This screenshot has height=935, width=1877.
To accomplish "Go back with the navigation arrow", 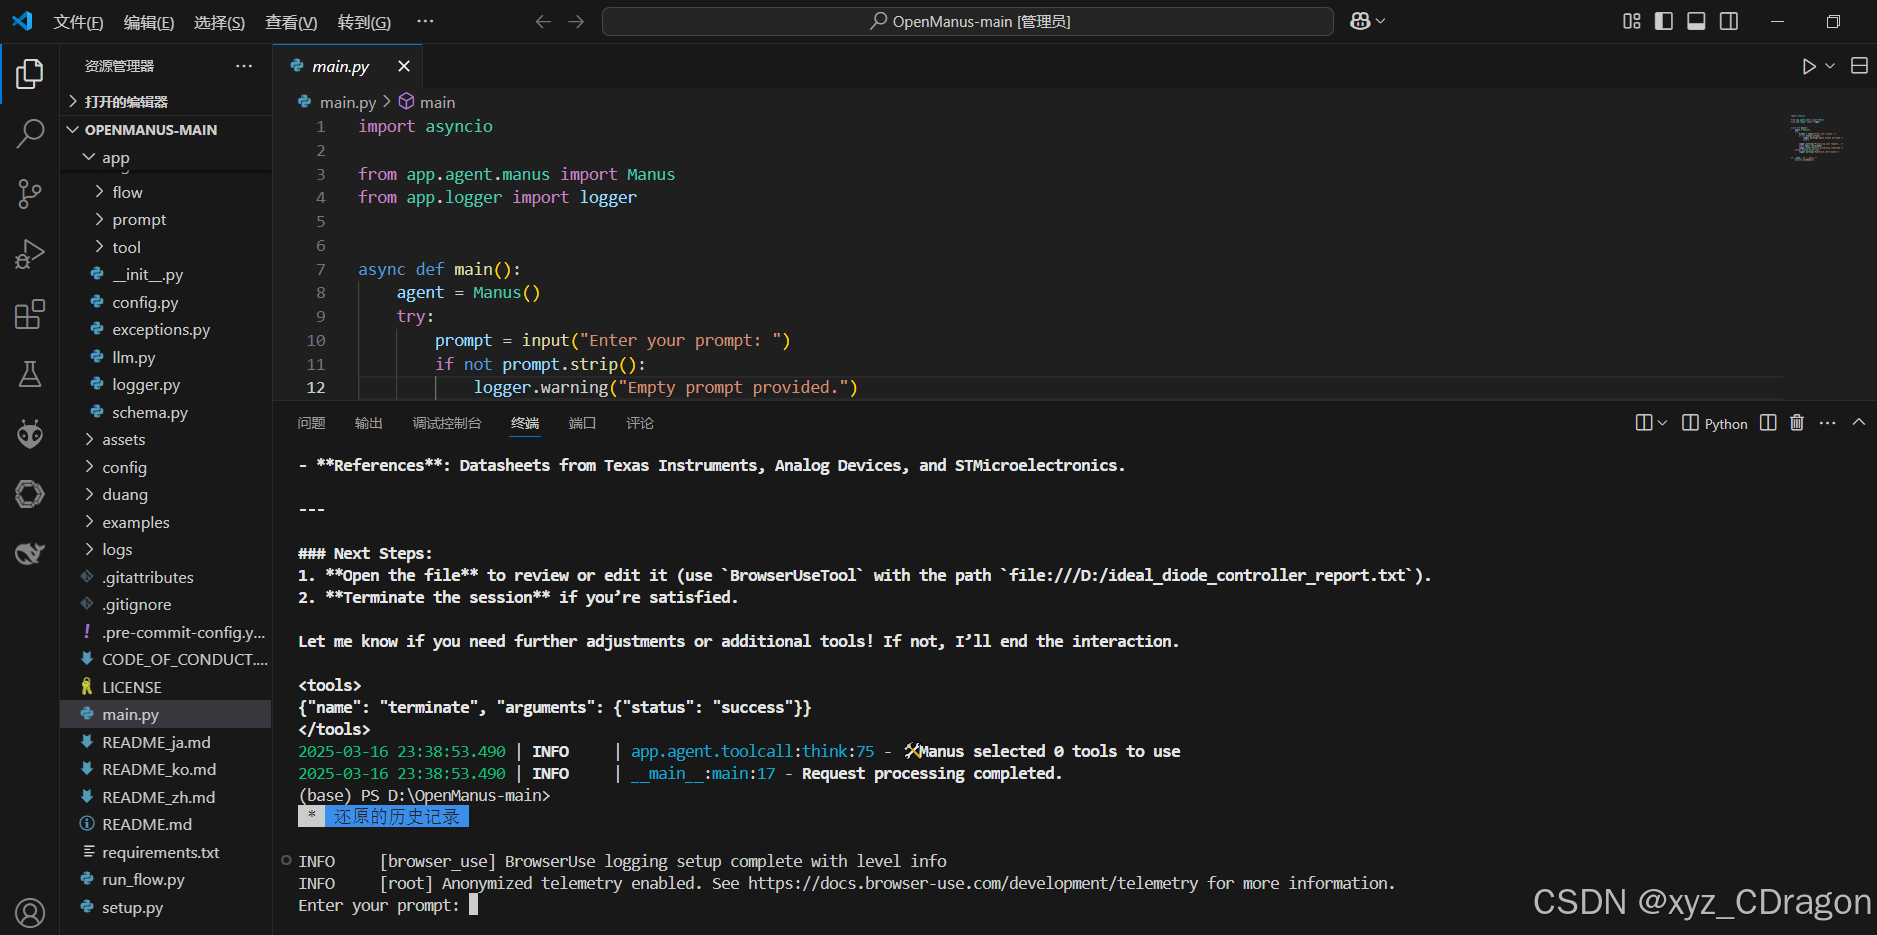I will pos(543,21).
